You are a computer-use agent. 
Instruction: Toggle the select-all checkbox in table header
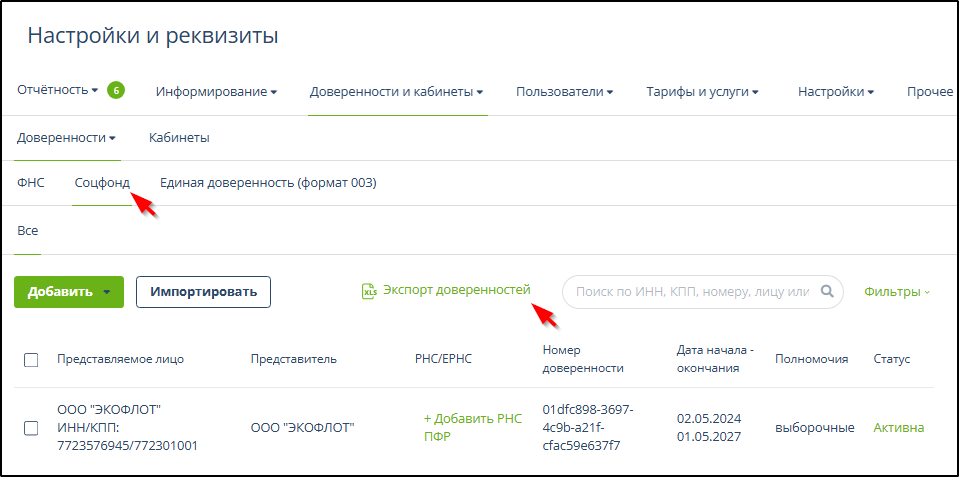[x=31, y=360]
